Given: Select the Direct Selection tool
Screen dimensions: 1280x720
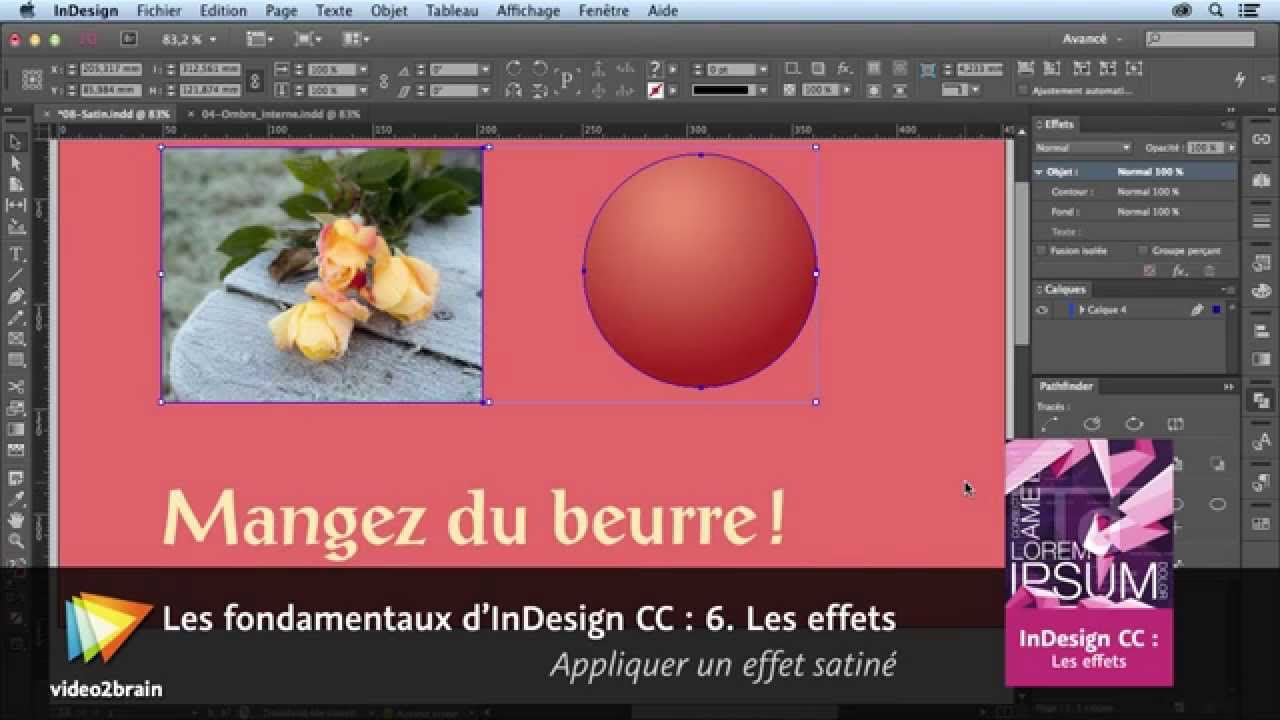Looking at the screenshot, I should [x=16, y=163].
